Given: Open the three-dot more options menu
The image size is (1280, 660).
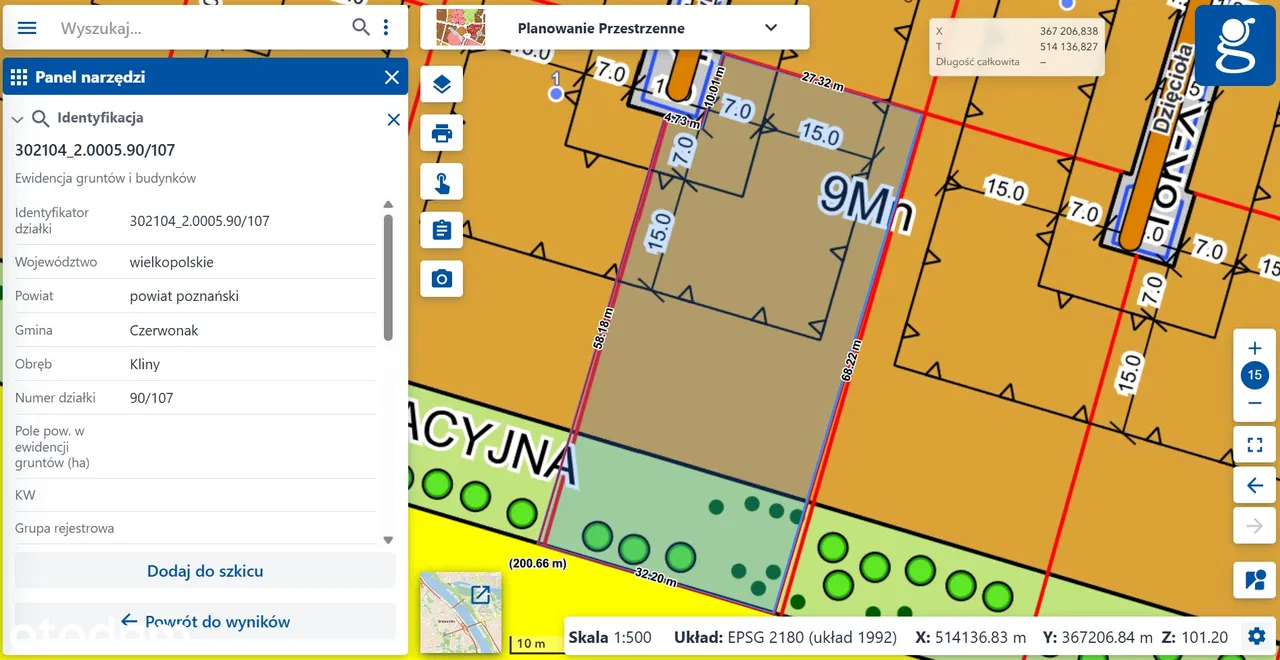Looking at the screenshot, I should 386,28.
